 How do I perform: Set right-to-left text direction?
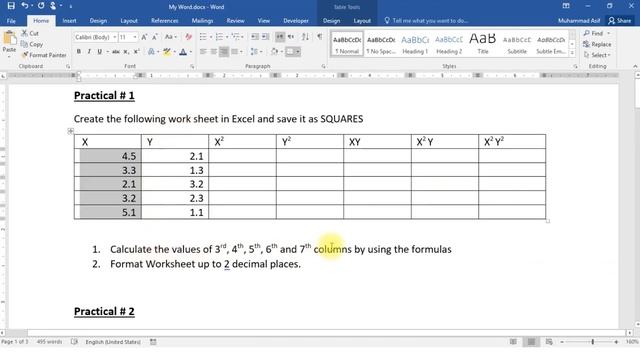[x=291, y=37]
